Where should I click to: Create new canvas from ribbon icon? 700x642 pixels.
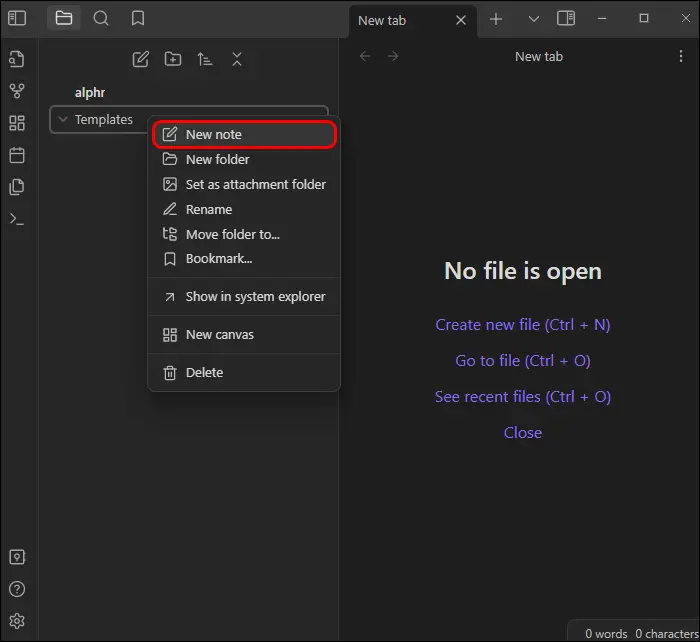[x=17, y=123]
